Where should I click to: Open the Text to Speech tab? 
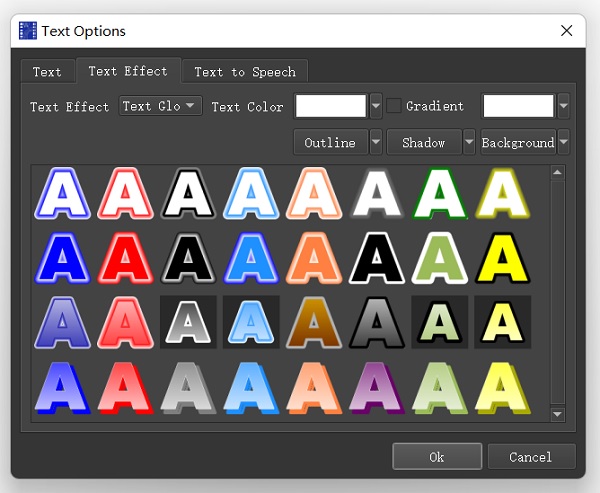pos(245,72)
